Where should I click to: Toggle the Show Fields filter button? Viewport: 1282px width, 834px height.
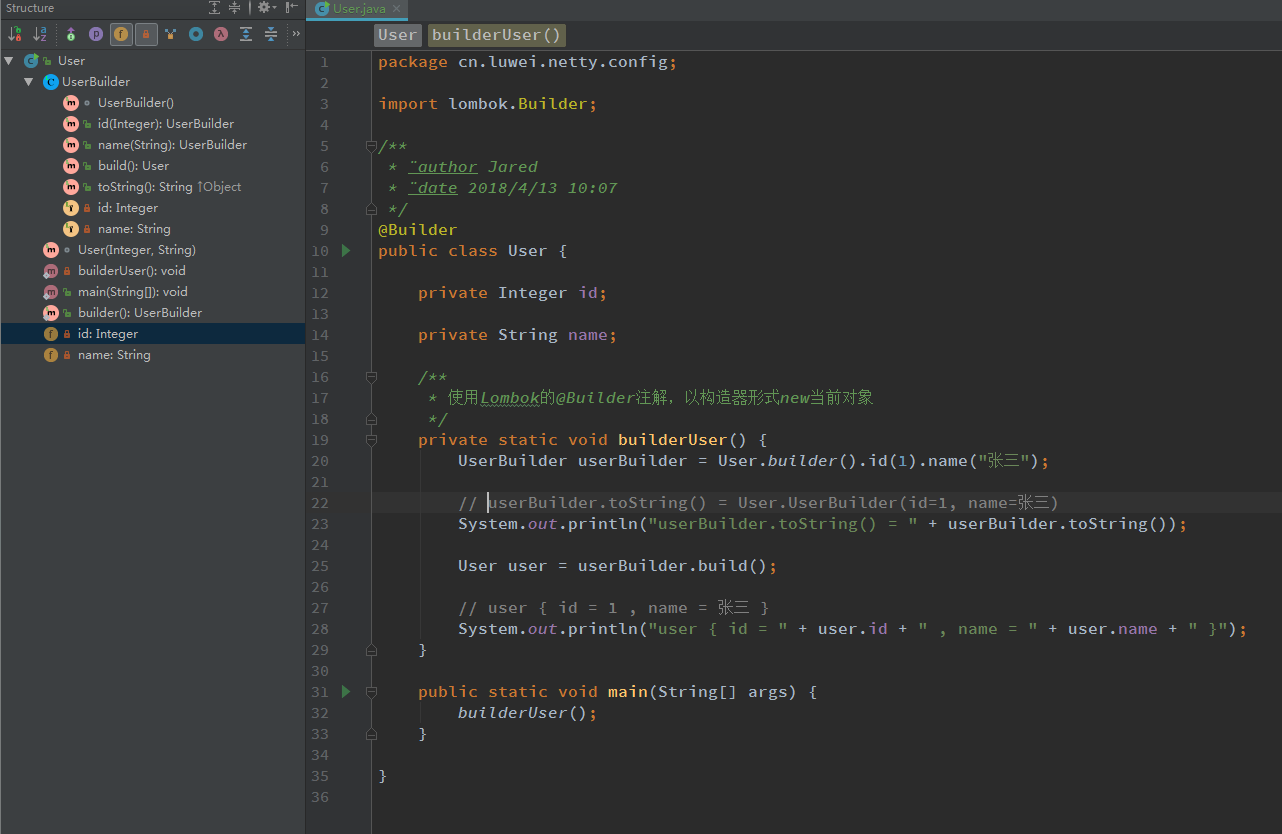[x=121, y=34]
